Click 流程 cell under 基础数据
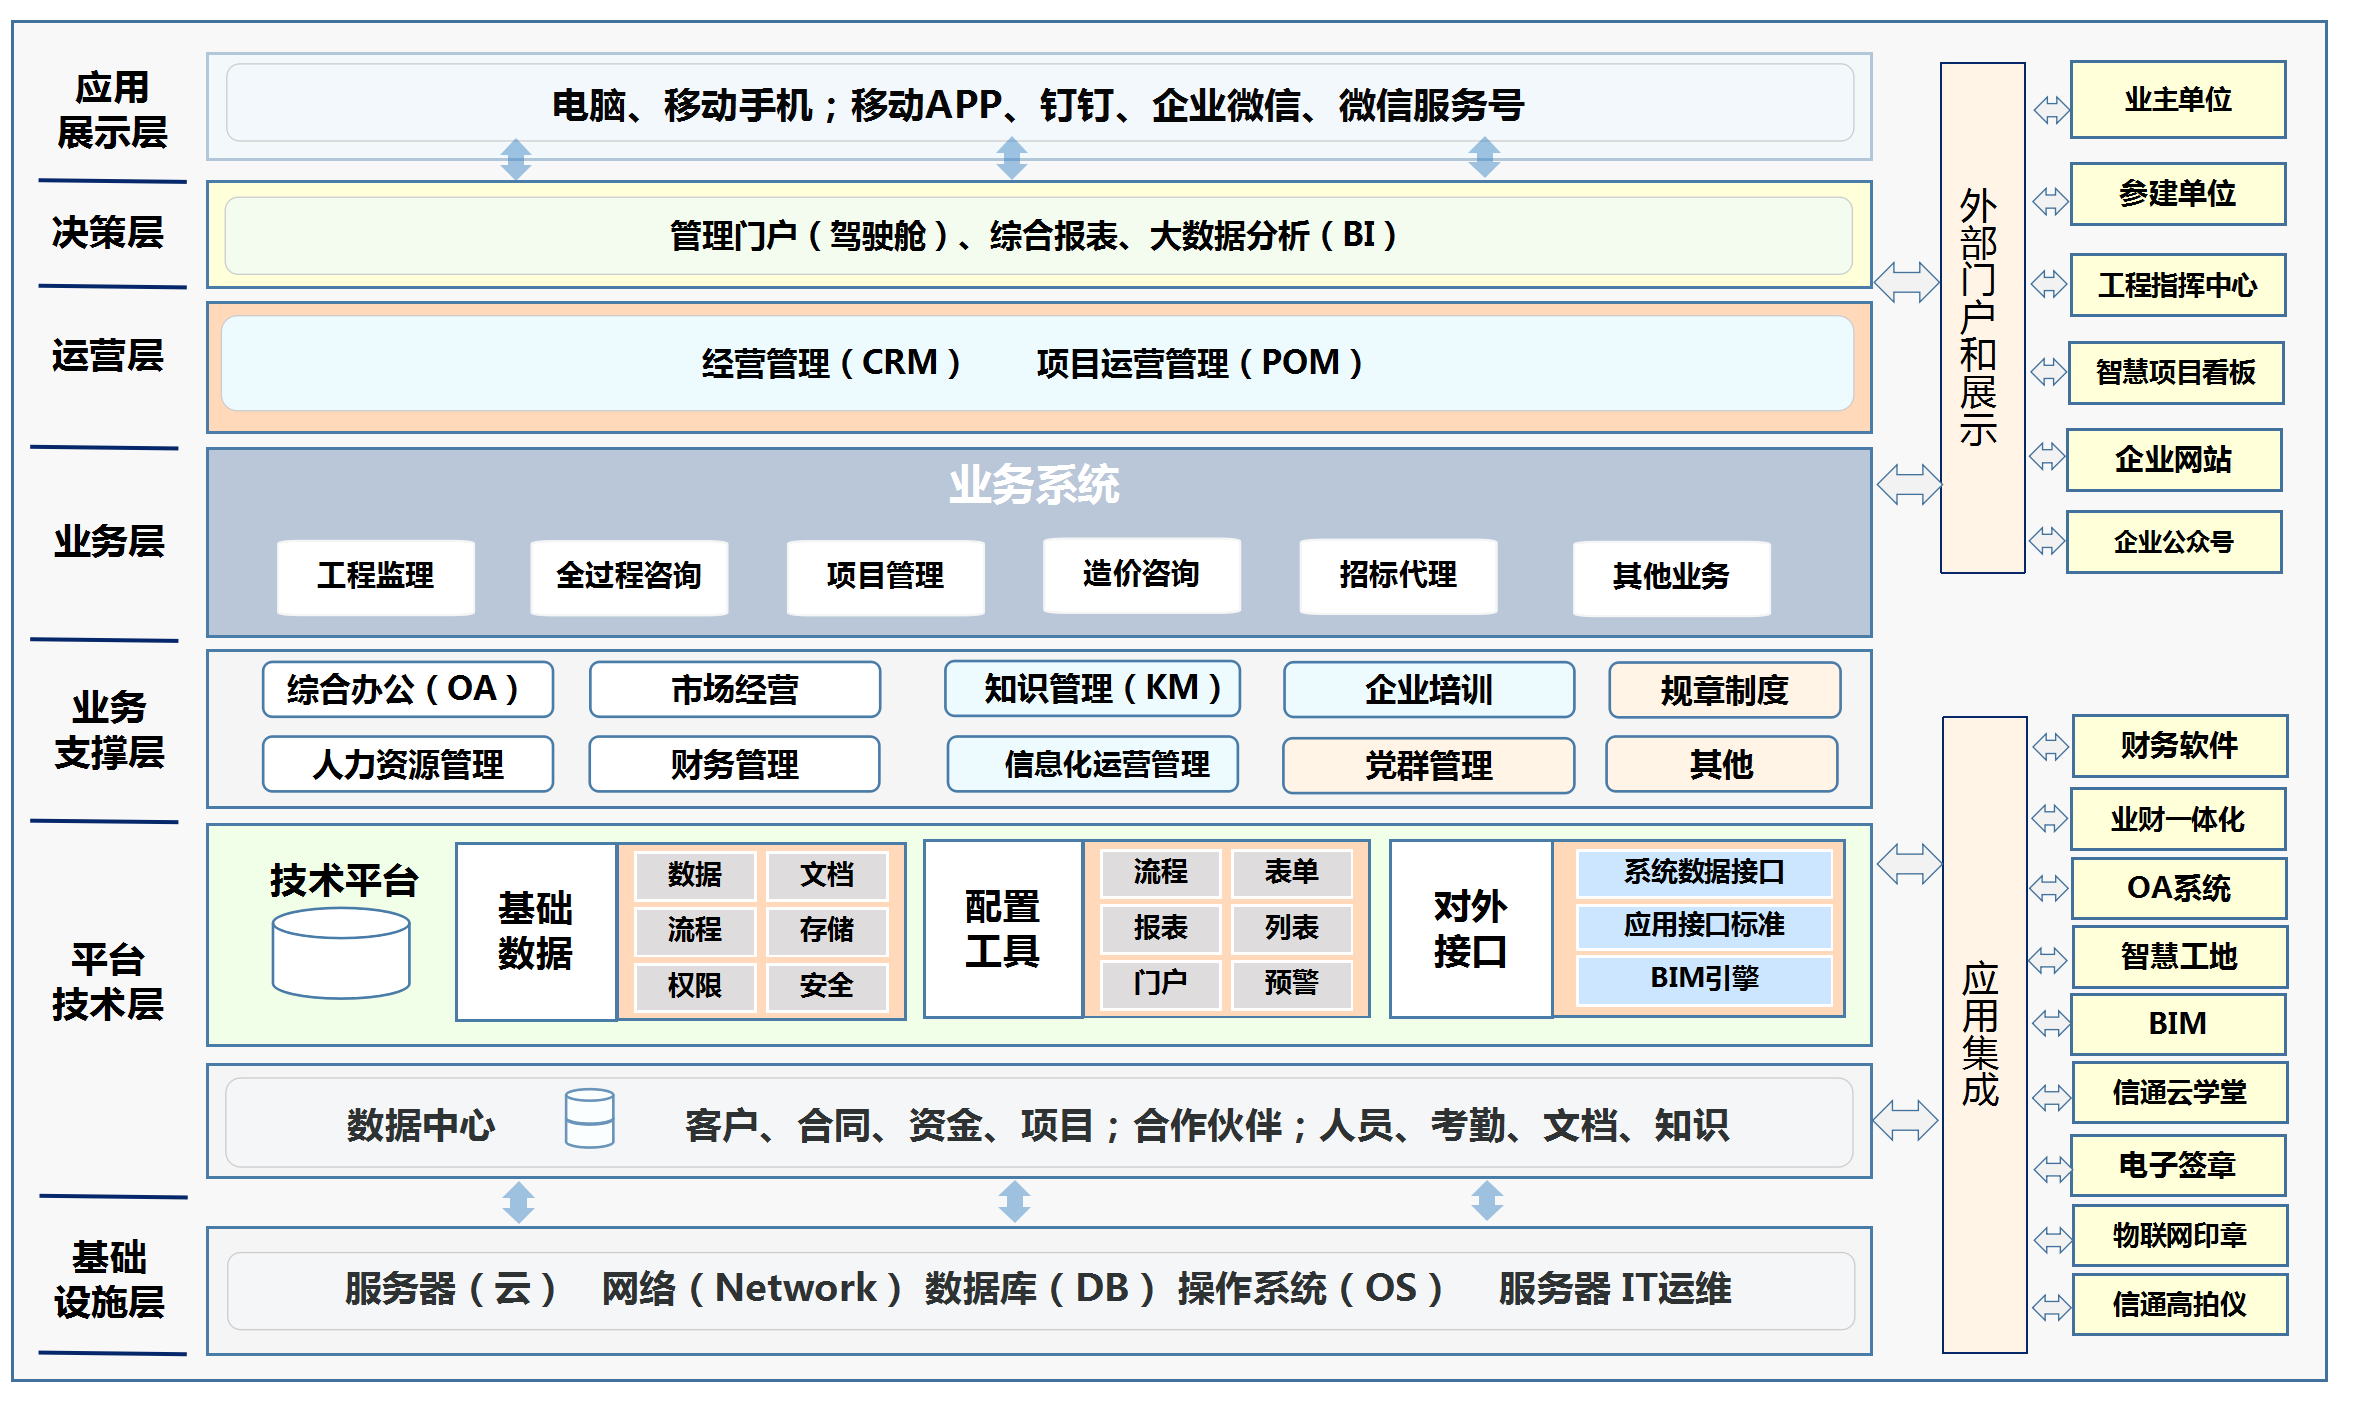 pos(695,930)
